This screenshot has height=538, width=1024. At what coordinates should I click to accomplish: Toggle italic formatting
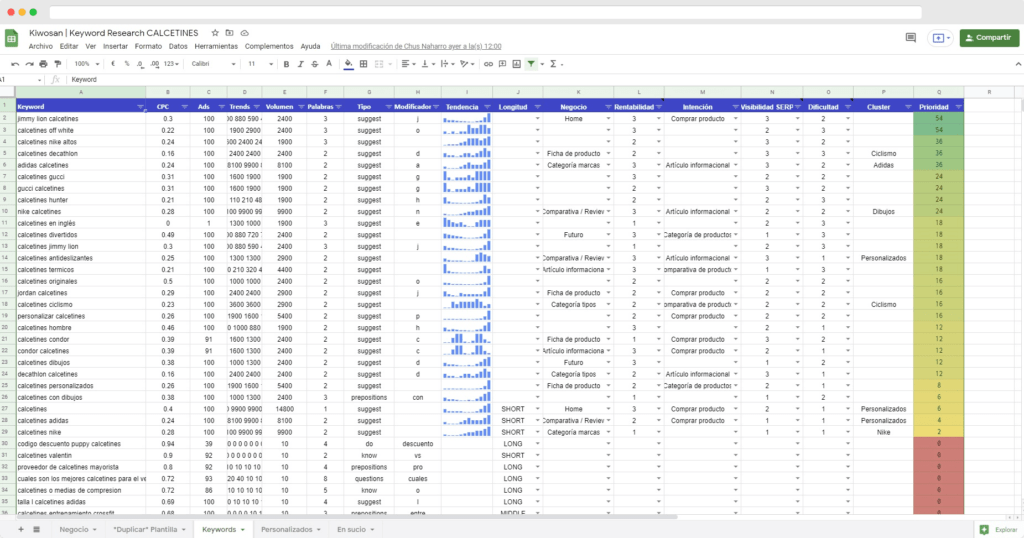click(x=300, y=64)
